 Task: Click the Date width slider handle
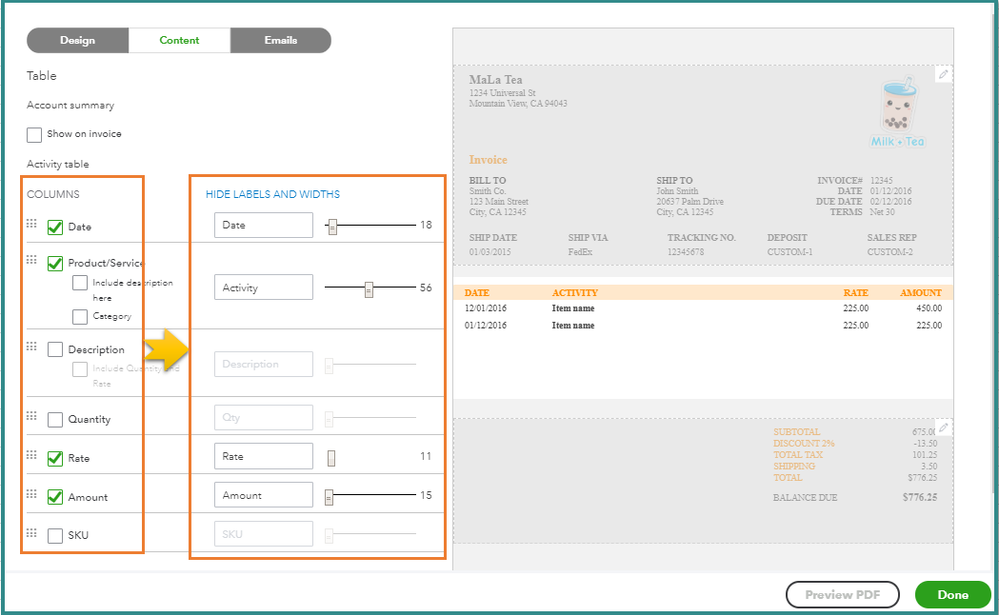pyautogui.click(x=332, y=226)
